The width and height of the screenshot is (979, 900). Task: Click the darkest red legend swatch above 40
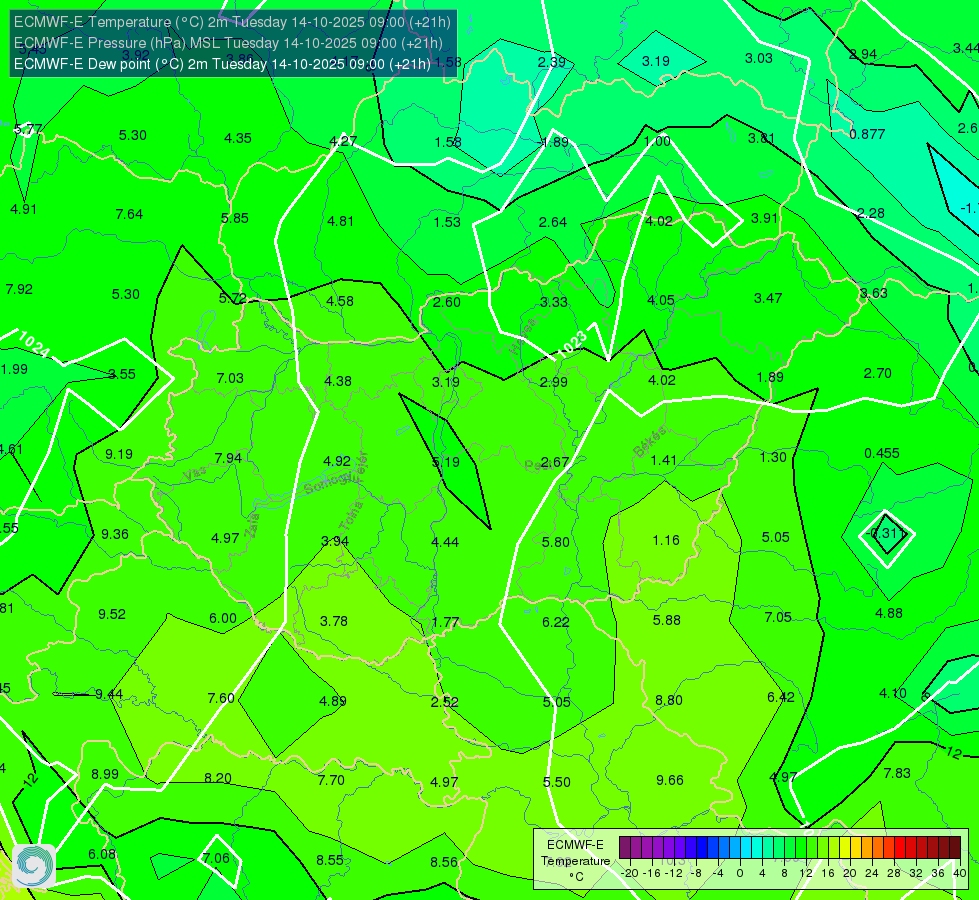point(955,848)
